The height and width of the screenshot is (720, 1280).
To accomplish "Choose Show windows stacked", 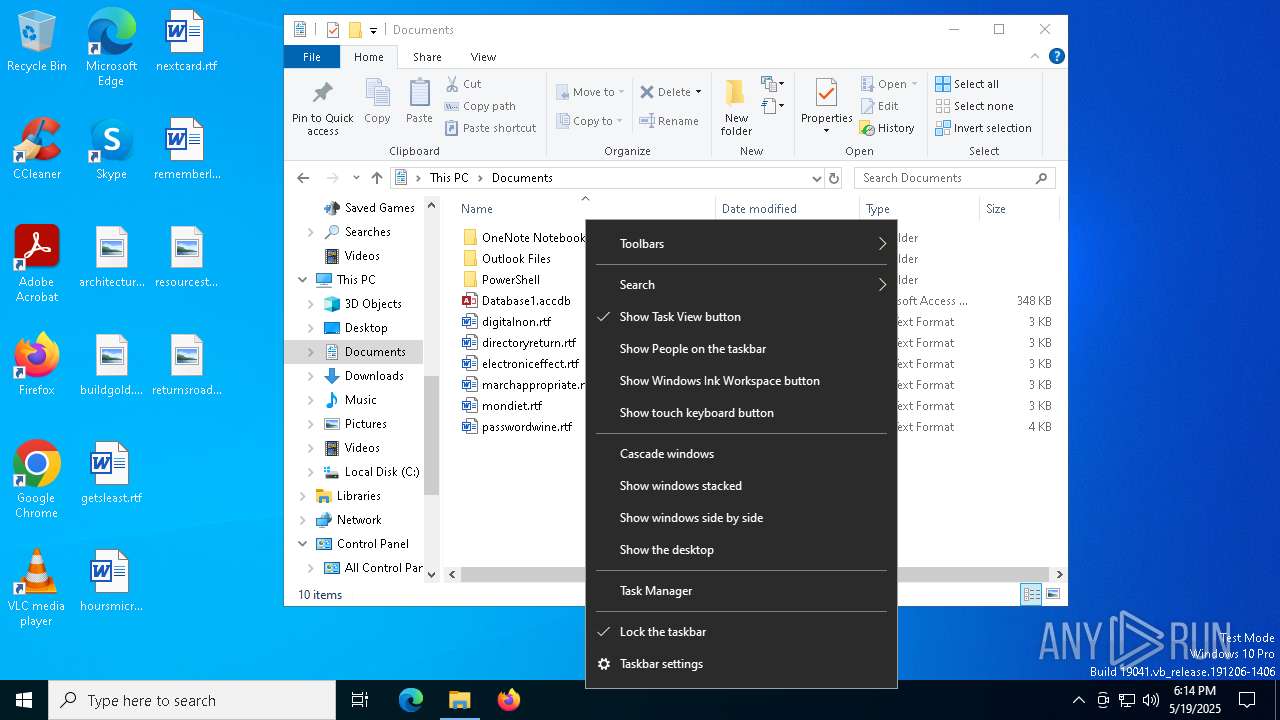I will (741, 486).
